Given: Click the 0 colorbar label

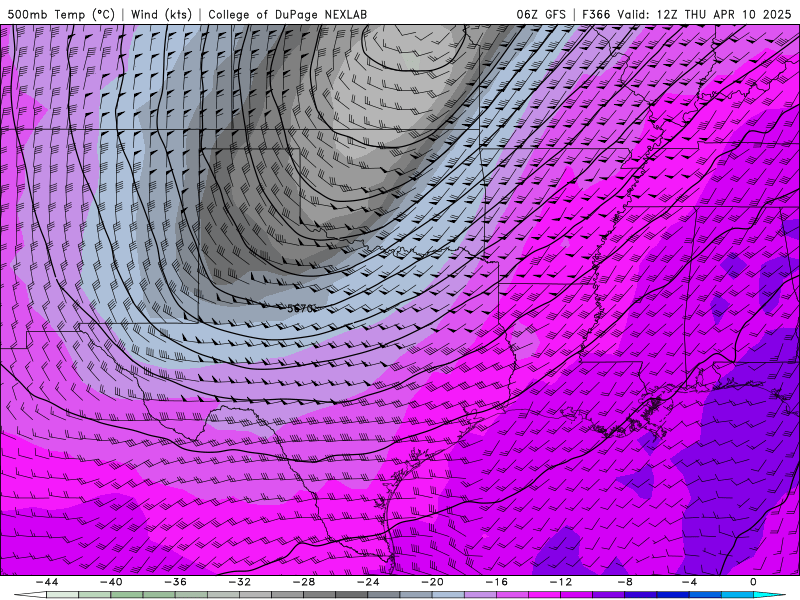Looking at the screenshot, I should tap(754, 582).
